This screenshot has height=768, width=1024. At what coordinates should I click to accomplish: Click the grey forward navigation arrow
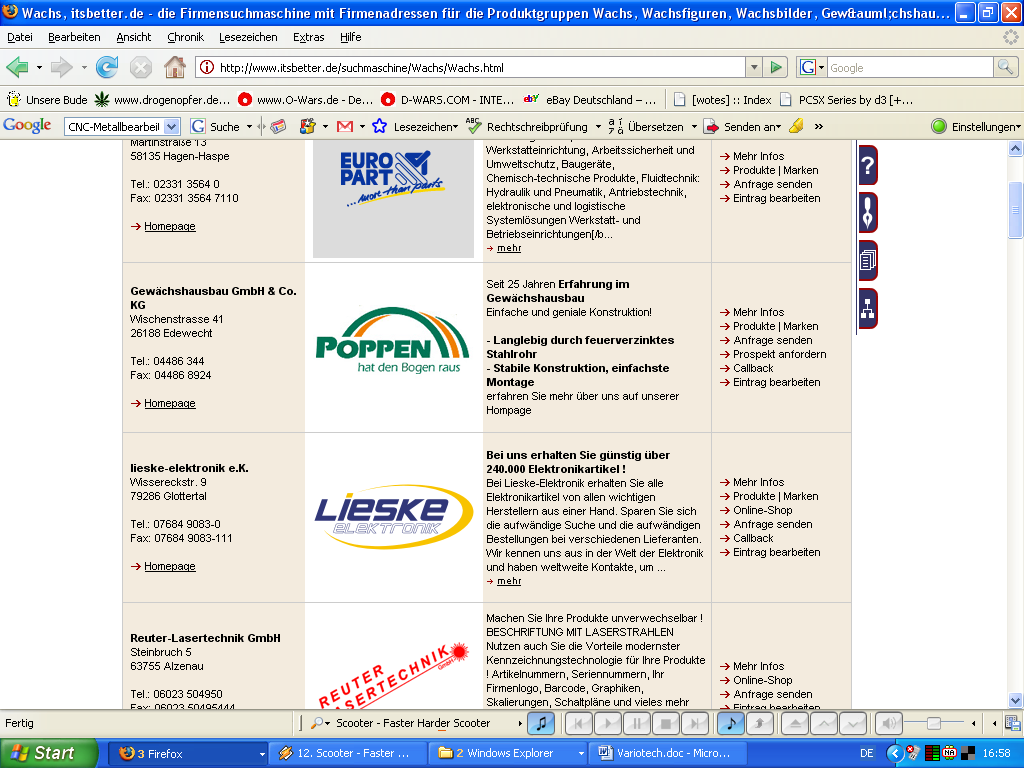coord(61,67)
